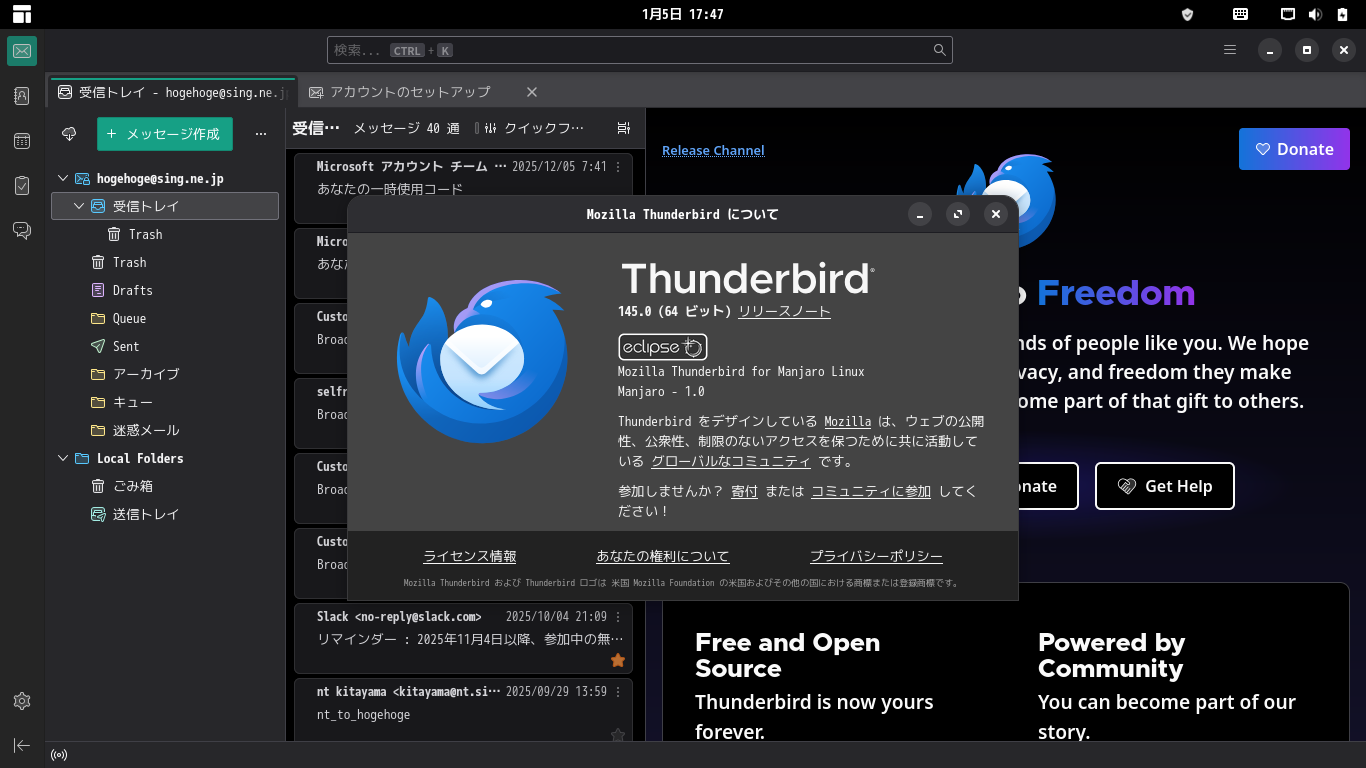Select the Queue folder

click(x=165, y=318)
